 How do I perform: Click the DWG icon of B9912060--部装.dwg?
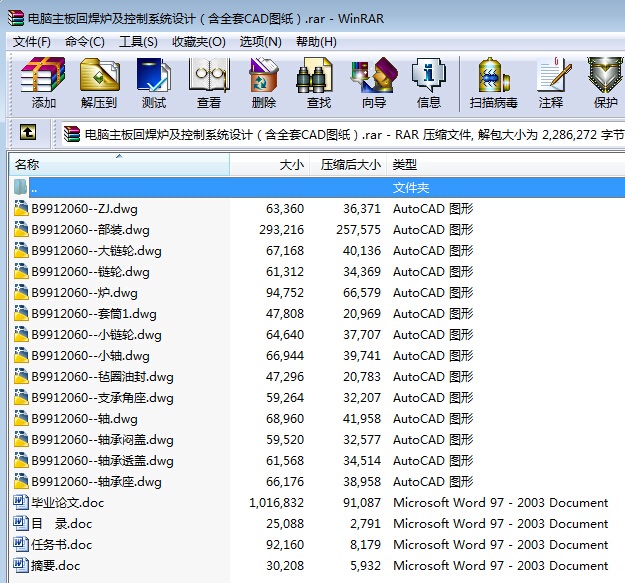click(x=21, y=229)
